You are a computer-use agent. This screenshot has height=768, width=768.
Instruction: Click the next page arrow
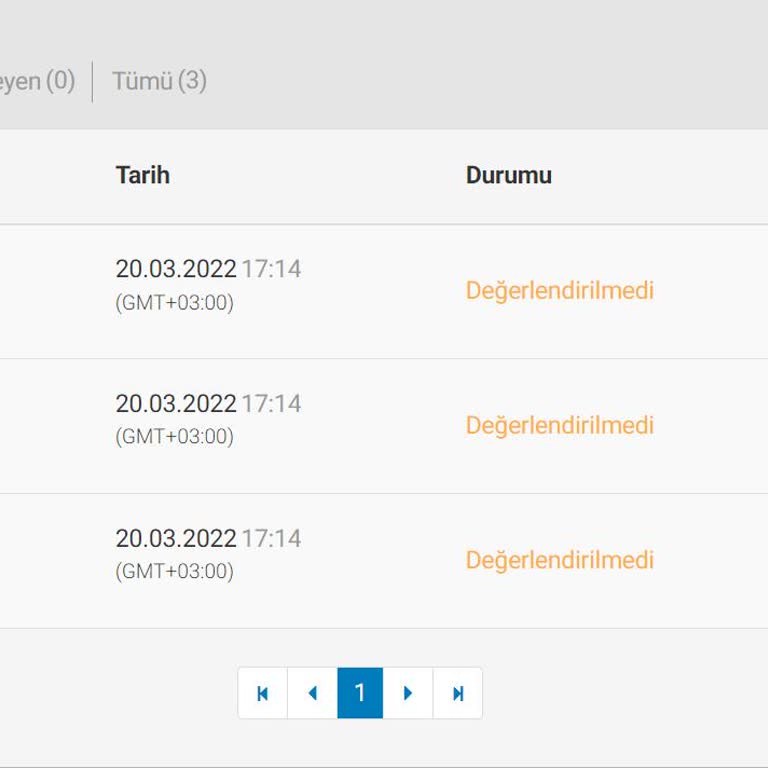coord(408,693)
